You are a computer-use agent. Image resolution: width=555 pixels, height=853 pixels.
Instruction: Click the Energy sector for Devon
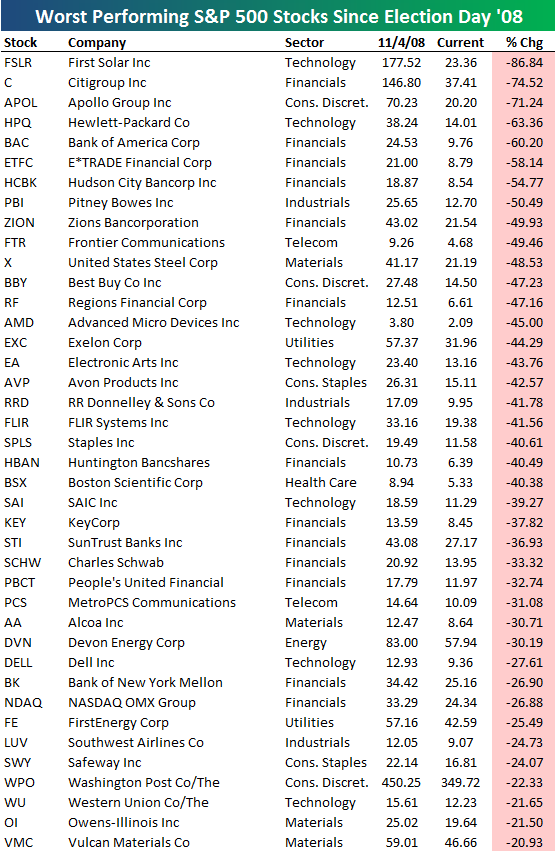point(306,643)
